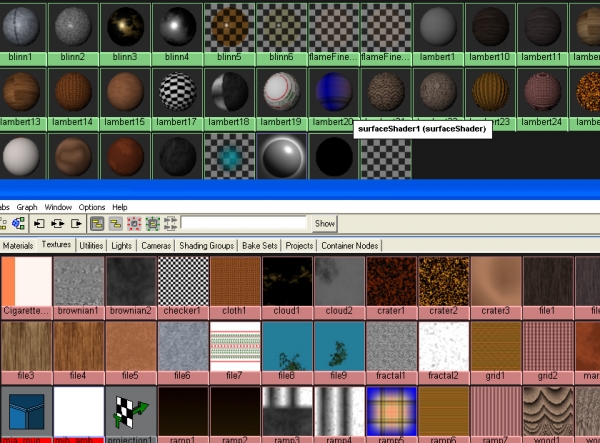The height and width of the screenshot is (443, 600).
Task: Open the Graph menu
Action: 27,207
